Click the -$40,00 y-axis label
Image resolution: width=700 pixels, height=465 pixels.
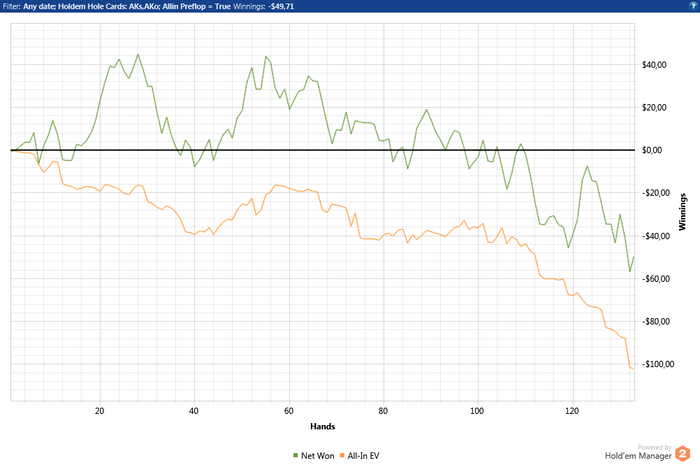[x=655, y=236]
